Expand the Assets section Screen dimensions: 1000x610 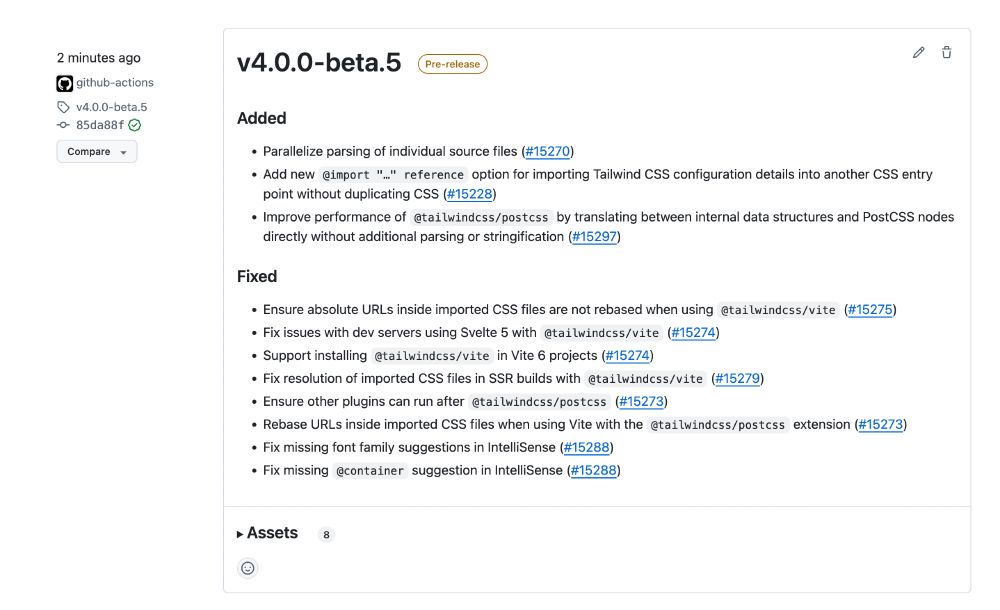(267, 533)
